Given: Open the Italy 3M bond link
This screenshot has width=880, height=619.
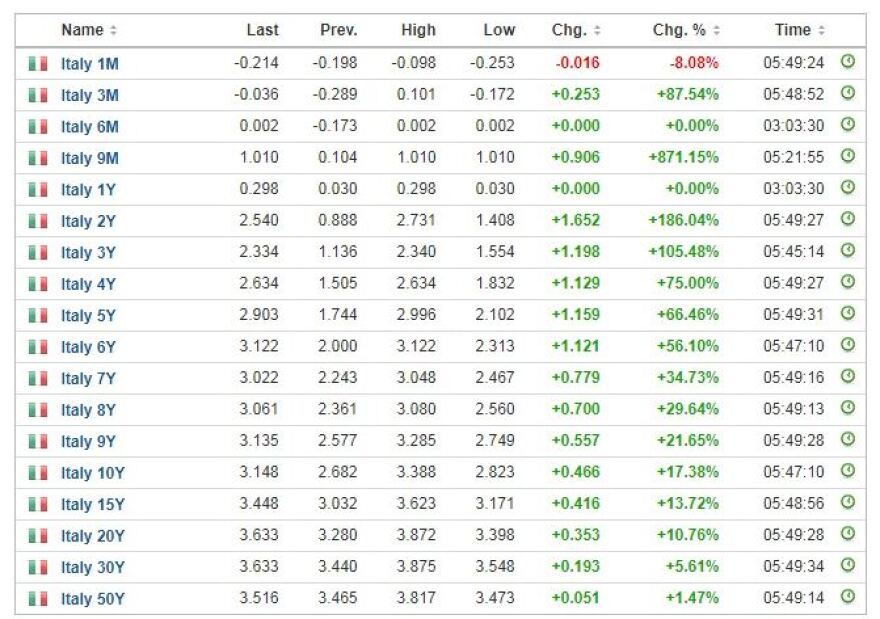Looking at the screenshot, I should tap(90, 95).
